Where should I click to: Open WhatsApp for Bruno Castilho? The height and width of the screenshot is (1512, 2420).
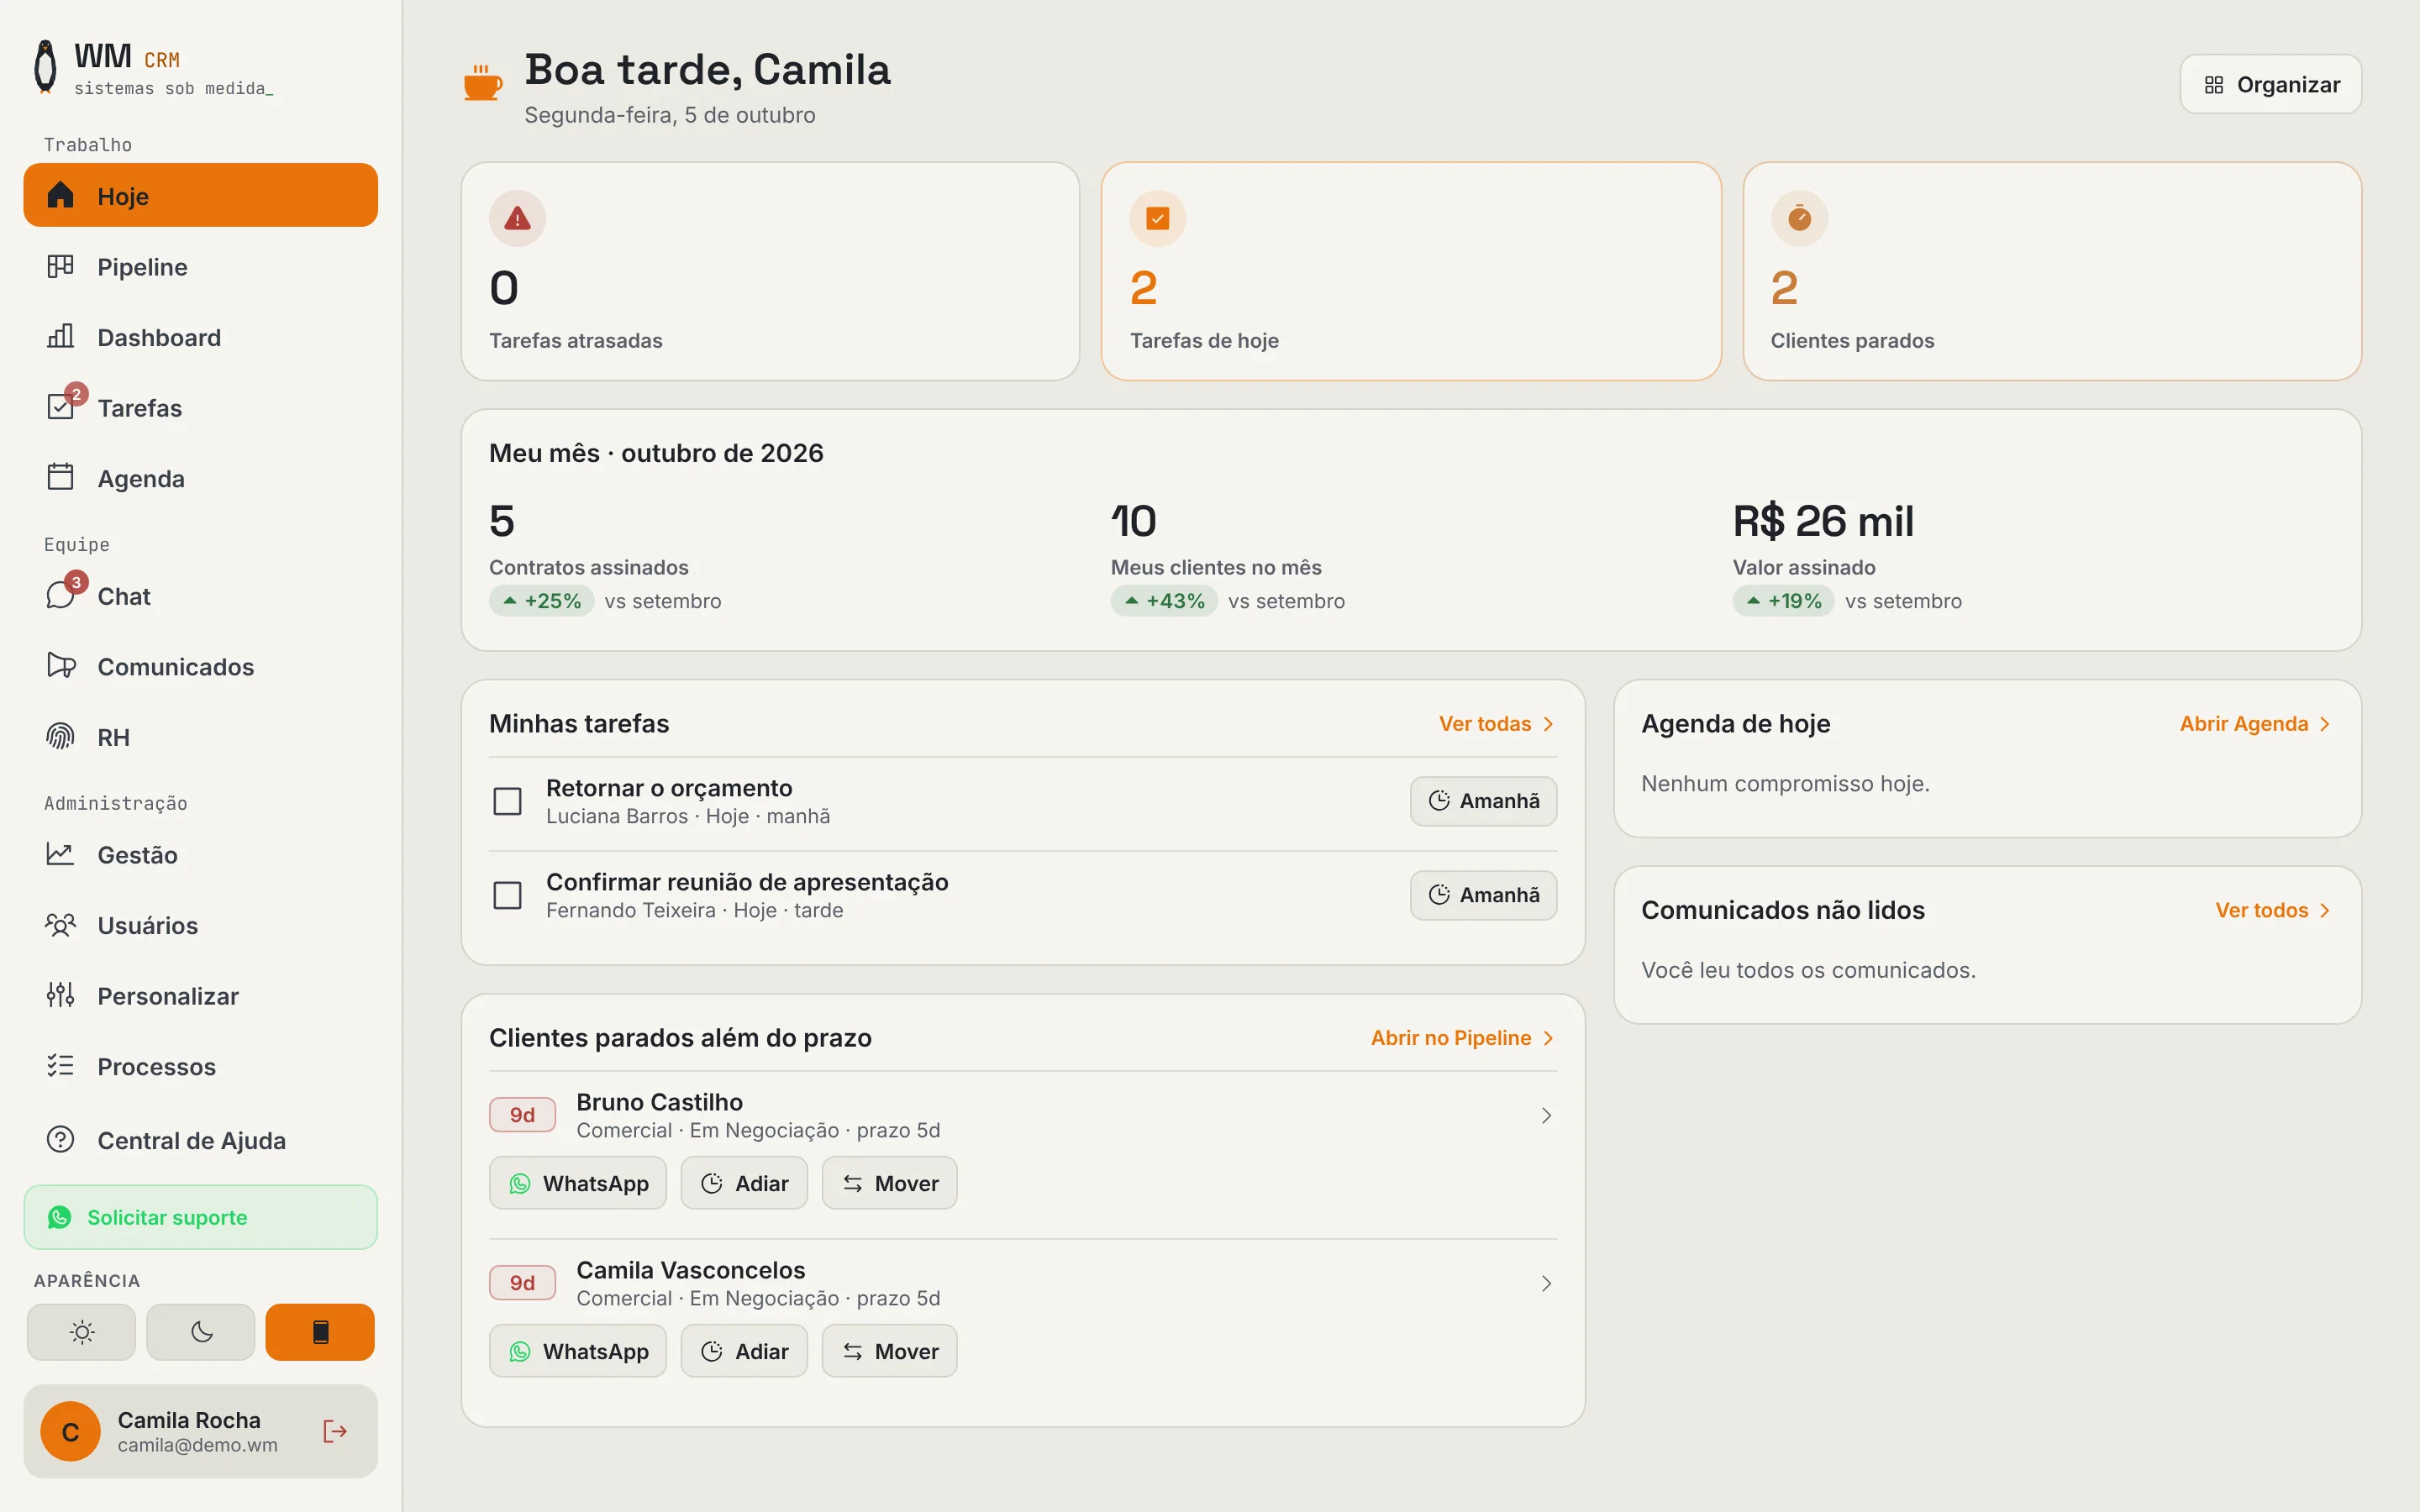(x=578, y=1183)
